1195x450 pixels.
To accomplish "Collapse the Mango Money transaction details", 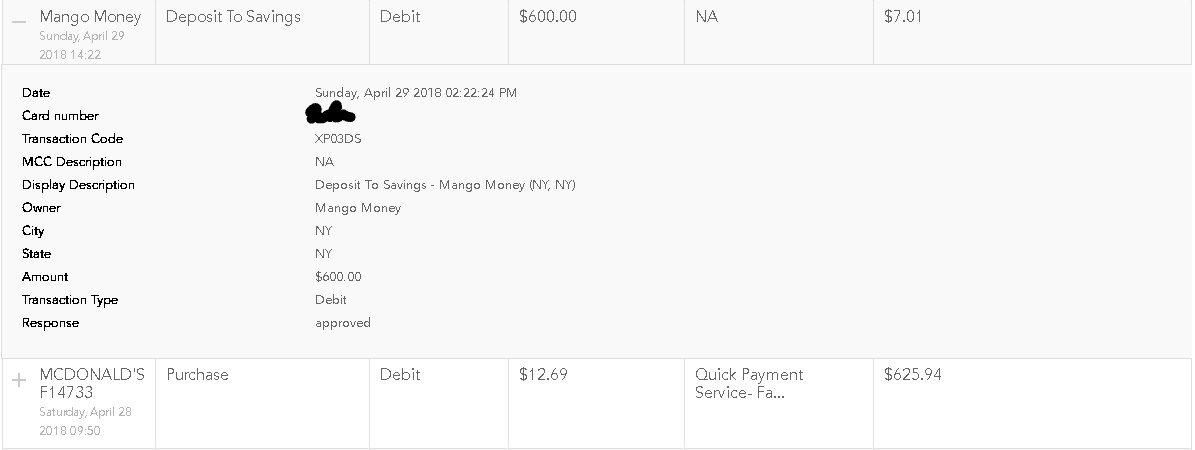I will [19, 21].
